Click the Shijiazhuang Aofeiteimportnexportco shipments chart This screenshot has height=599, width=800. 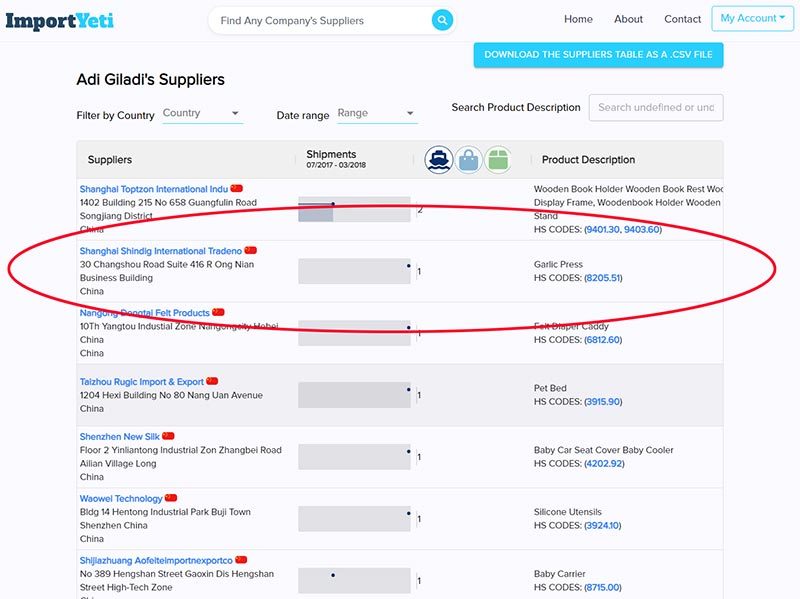(x=354, y=581)
